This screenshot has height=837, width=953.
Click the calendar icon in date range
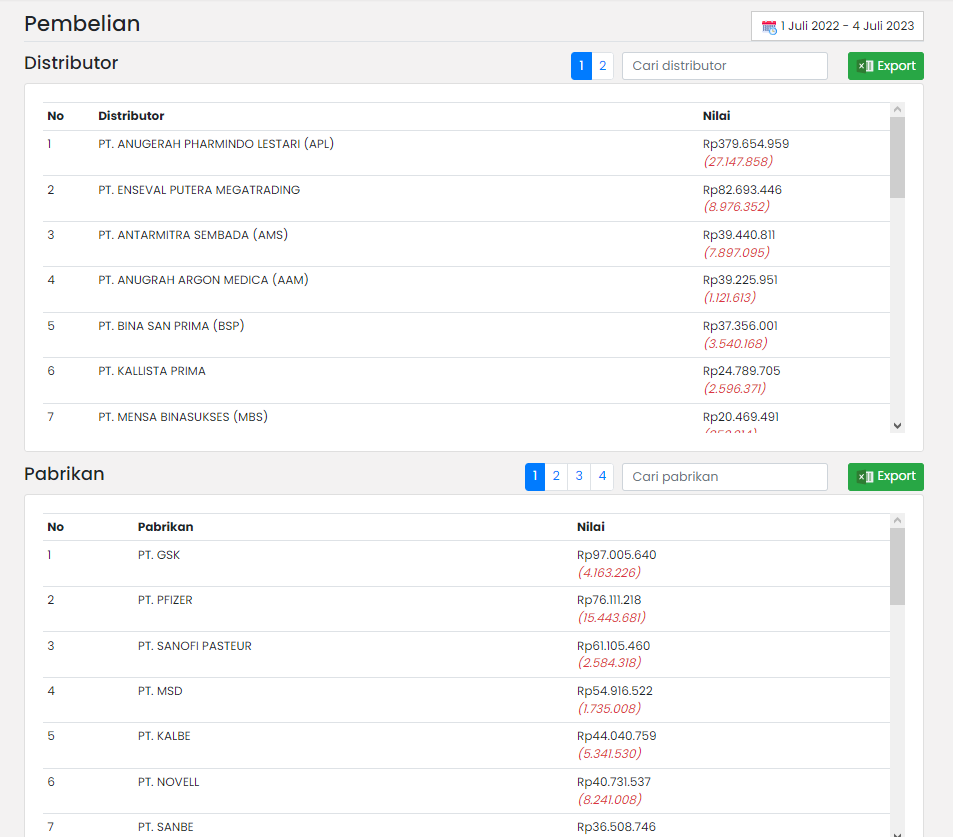pyautogui.click(x=768, y=27)
